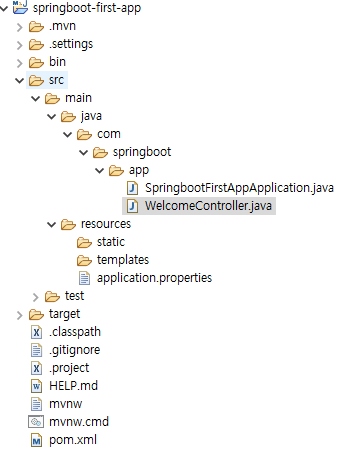
Task: Select the test folder label
Action: (74, 296)
